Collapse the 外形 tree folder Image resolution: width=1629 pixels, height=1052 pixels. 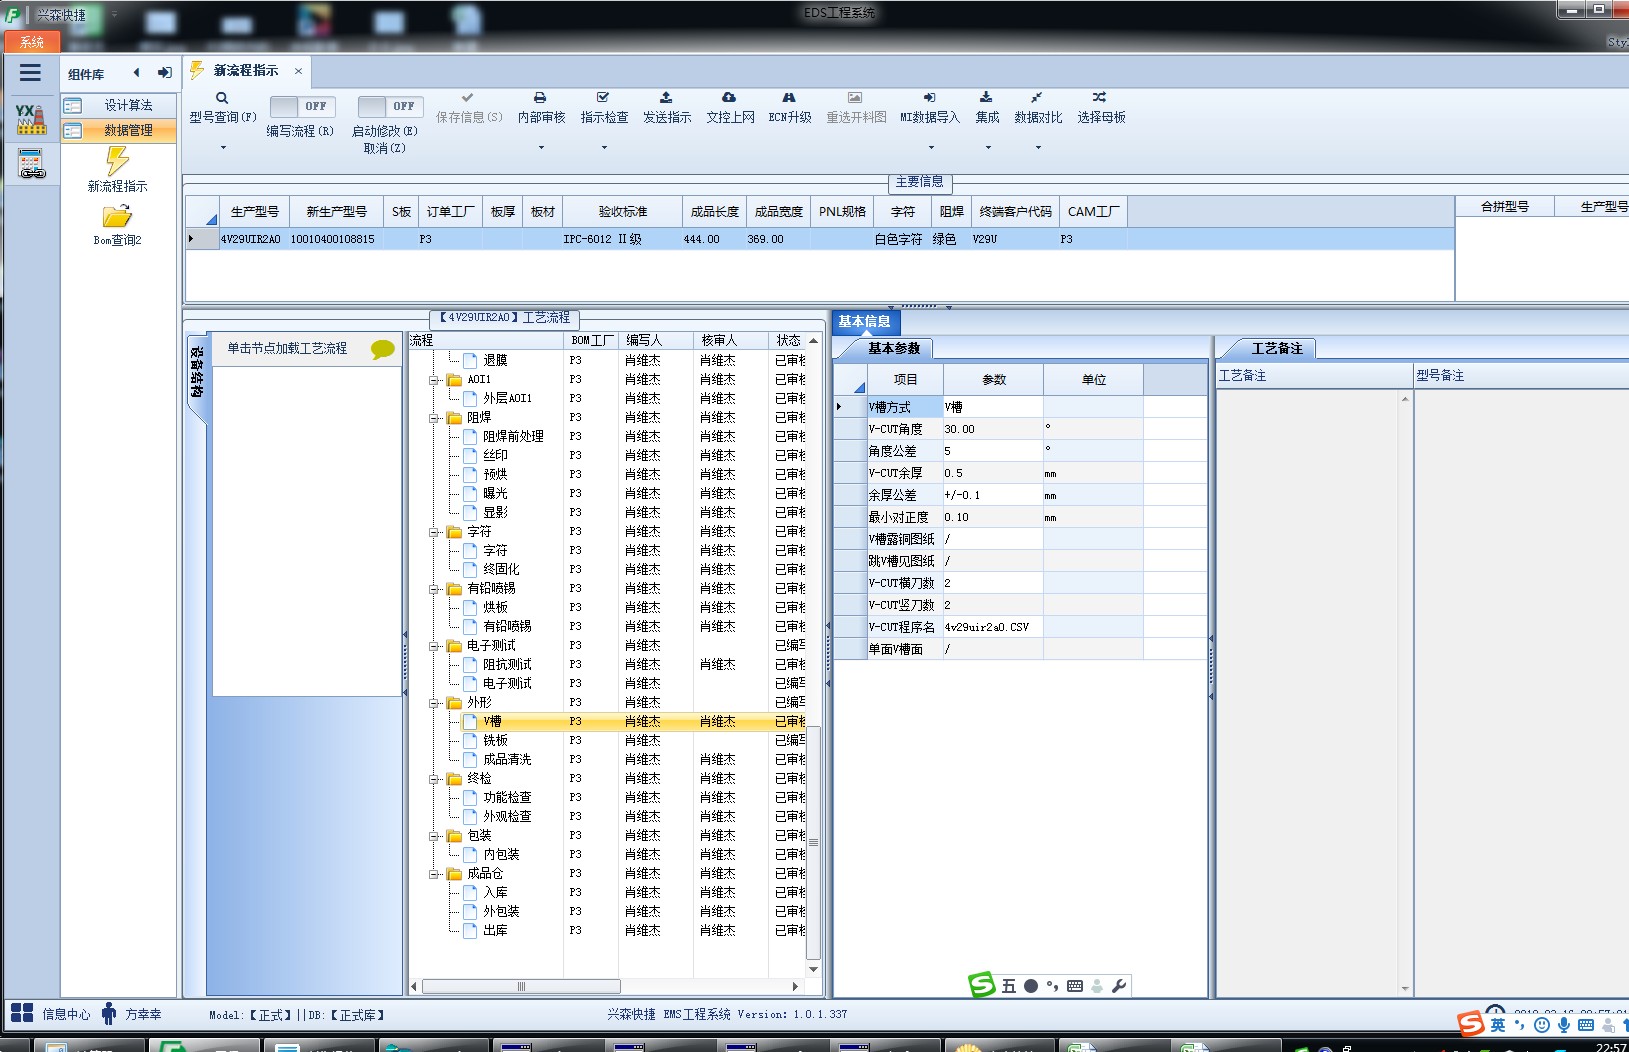(x=435, y=703)
